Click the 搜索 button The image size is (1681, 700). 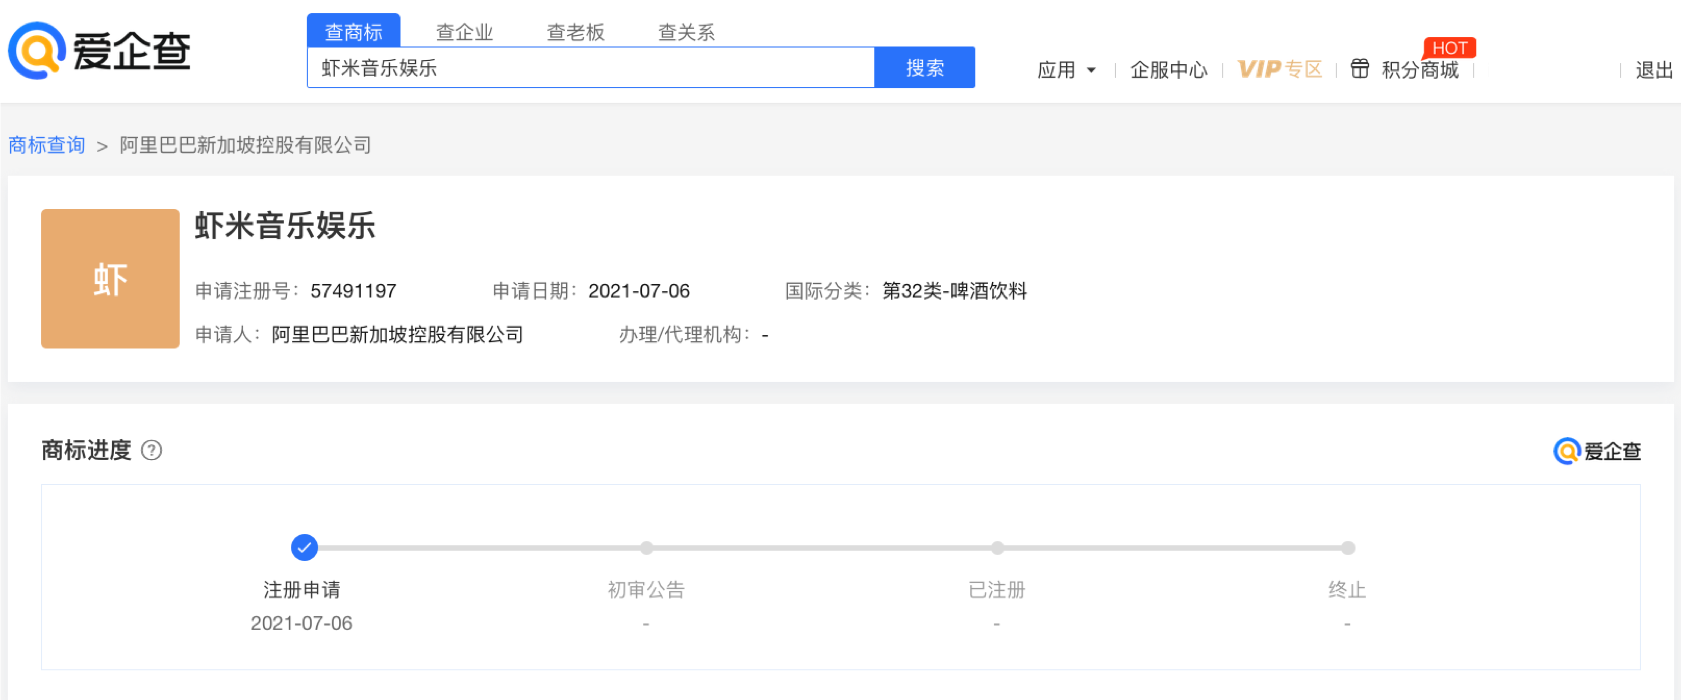pos(925,68)
